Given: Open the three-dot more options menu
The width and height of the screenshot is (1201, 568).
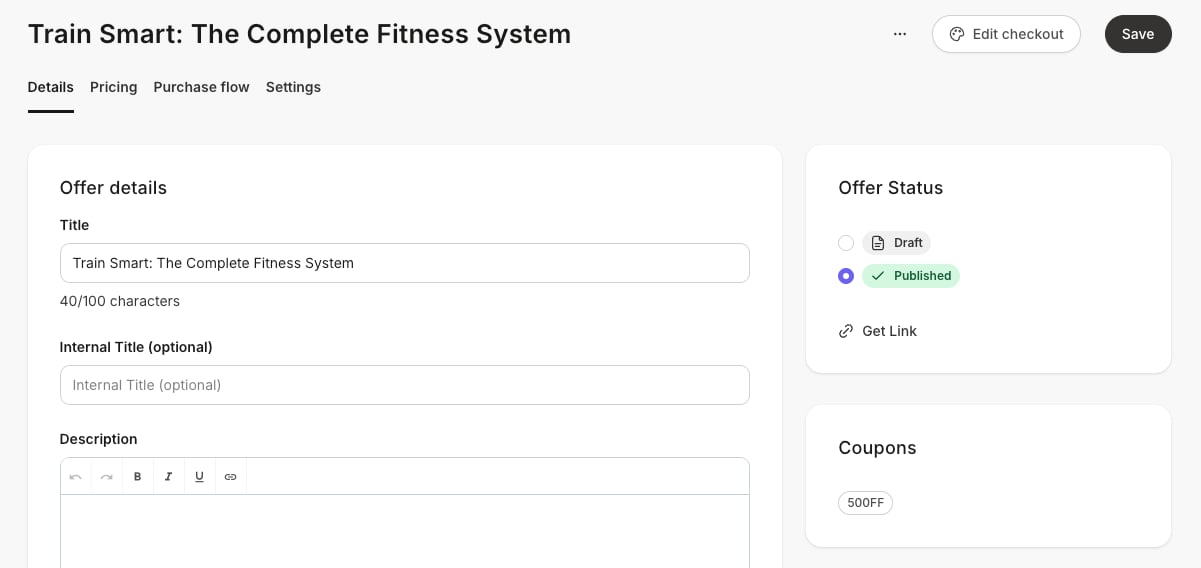Looking at the screenshot, I should pos(900,34).
